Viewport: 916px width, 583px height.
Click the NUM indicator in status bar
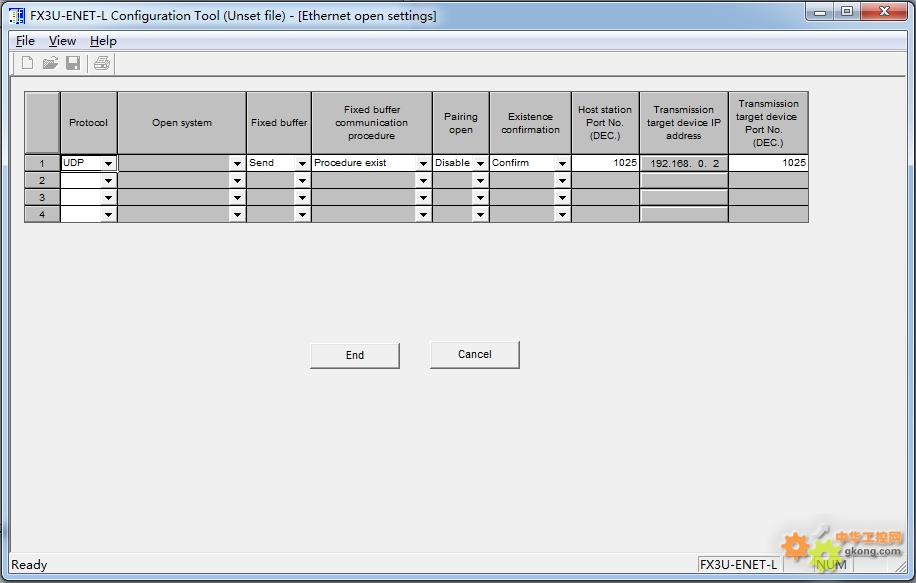click(x=831, y=565)
